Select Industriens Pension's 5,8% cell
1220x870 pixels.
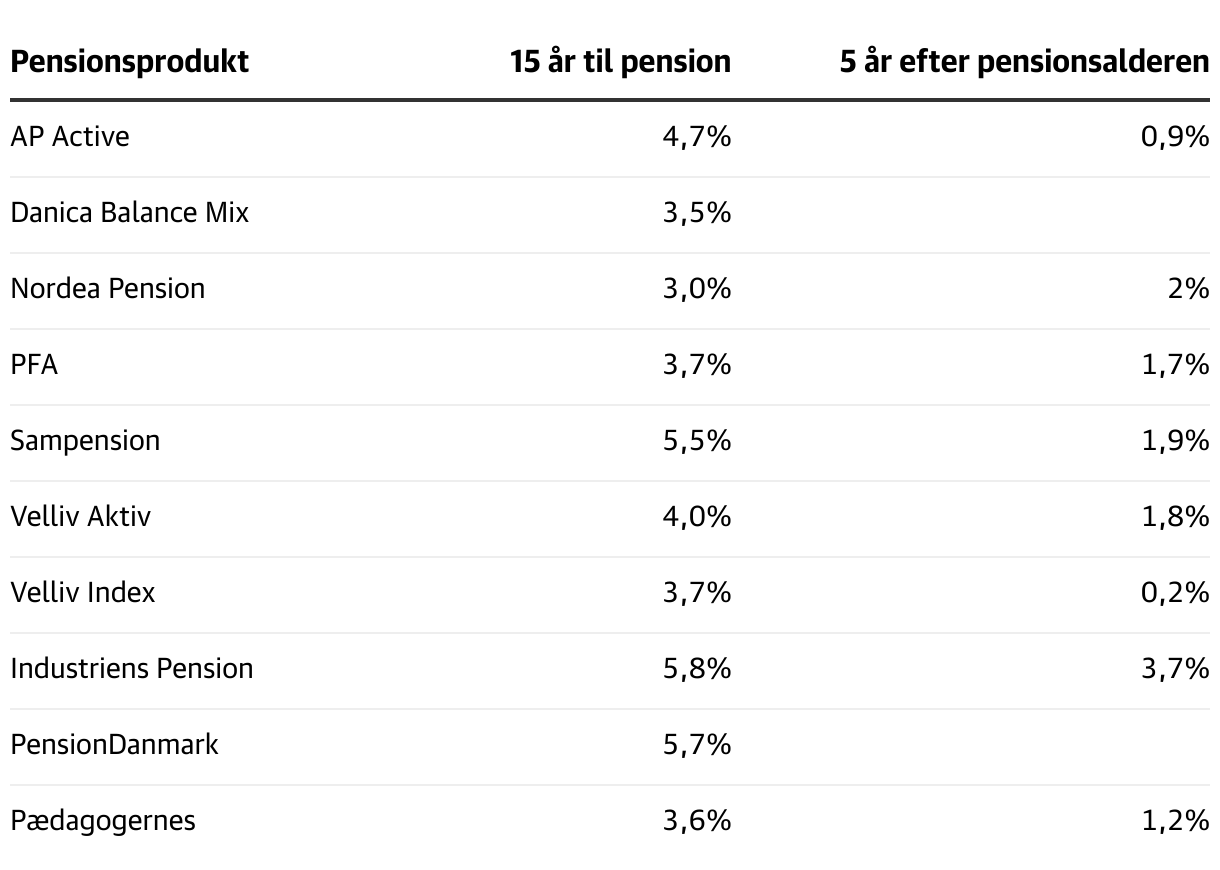pyautogui.click(x=696, y=669)
